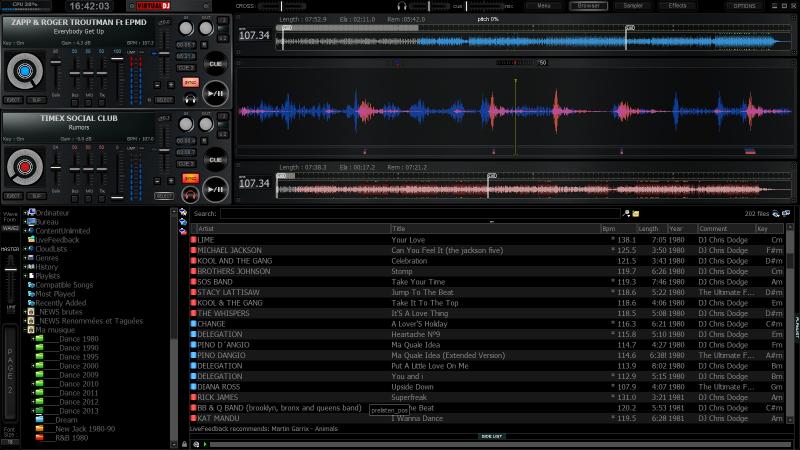Click the PAGE 2 vertical button

pos(10,372)
